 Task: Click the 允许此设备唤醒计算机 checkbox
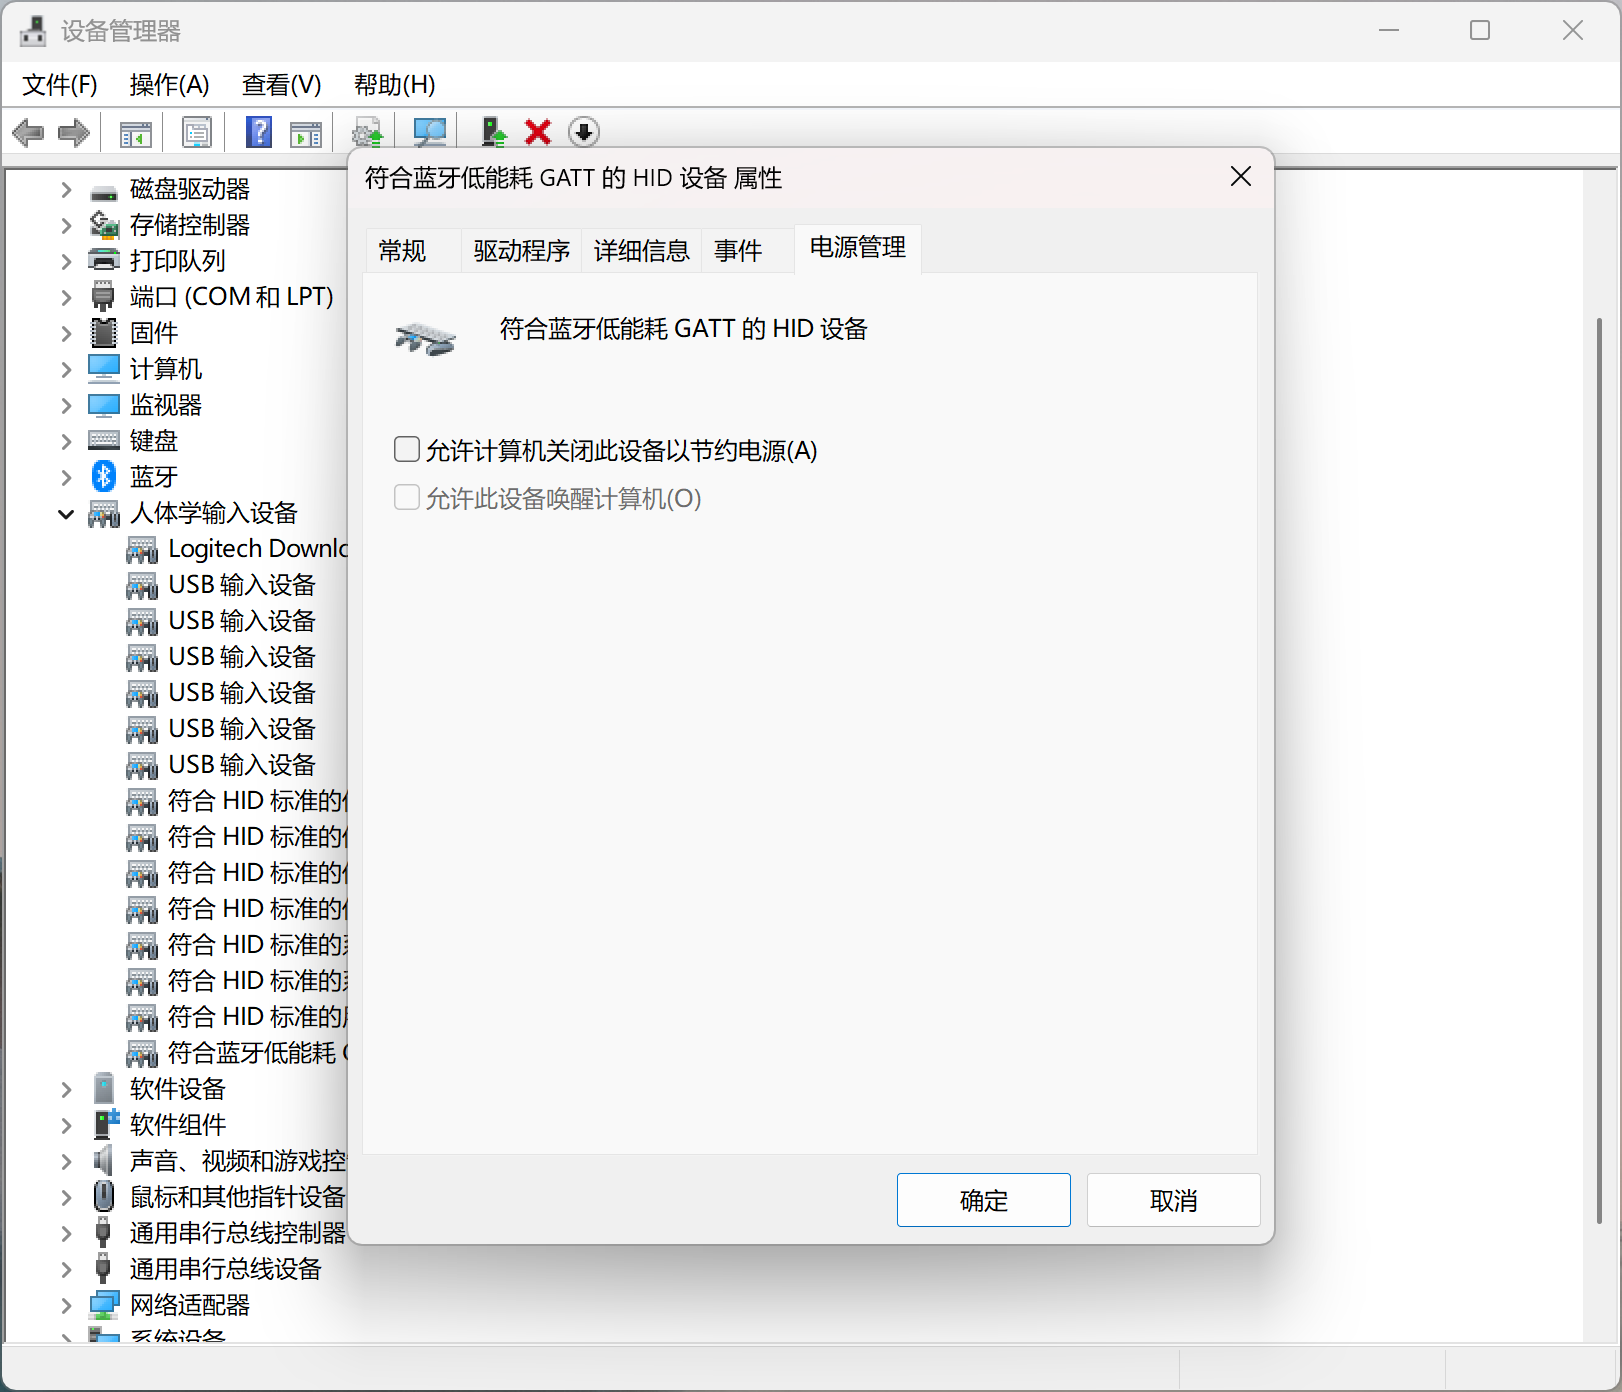pyautogui.click(x=407, y=498)
